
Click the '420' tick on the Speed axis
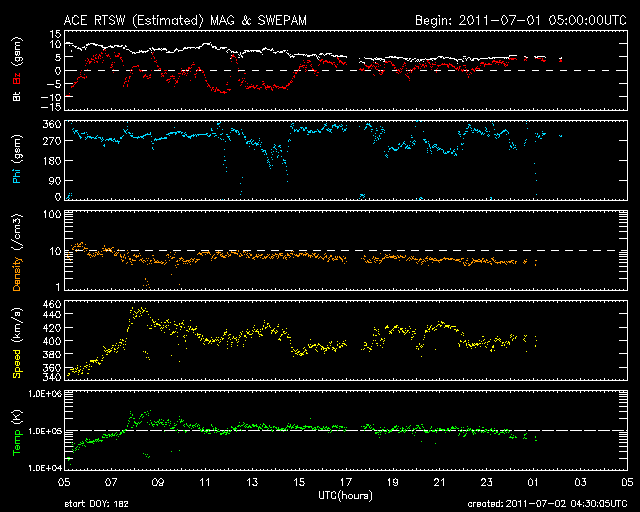52,328
